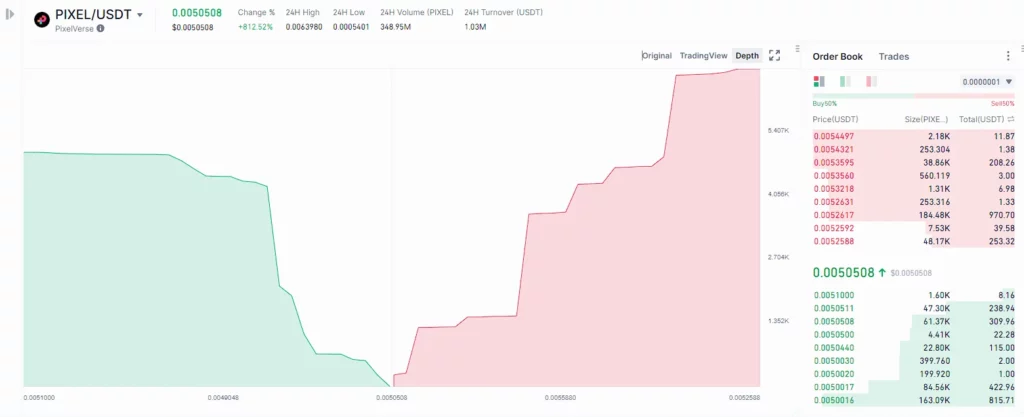Click the 24H Turnover value 1.03M
Viewport: 1024px width, 417px height.
(x=475, y=27)
